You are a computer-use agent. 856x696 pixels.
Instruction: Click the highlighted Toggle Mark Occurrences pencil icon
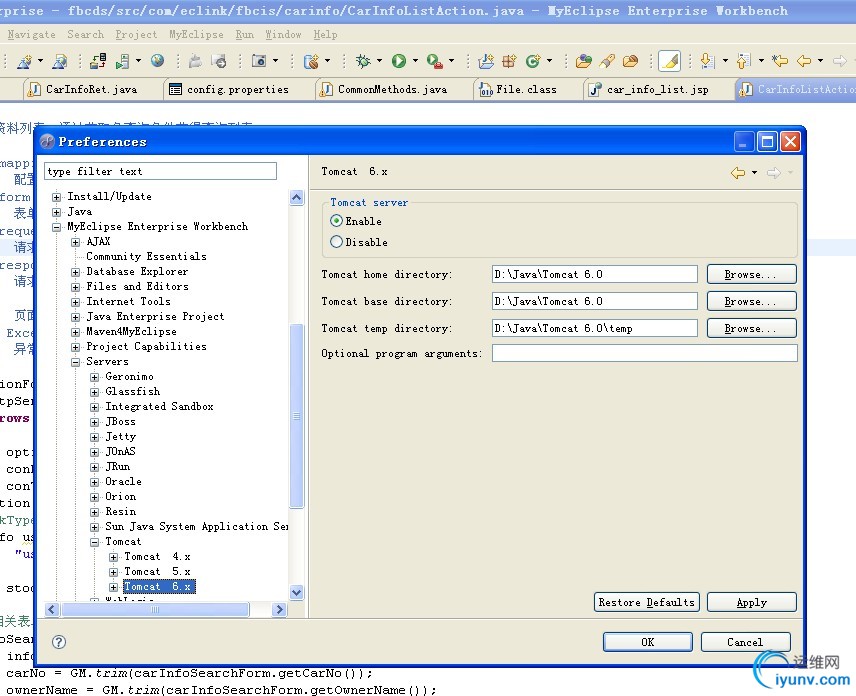point(669,61)
